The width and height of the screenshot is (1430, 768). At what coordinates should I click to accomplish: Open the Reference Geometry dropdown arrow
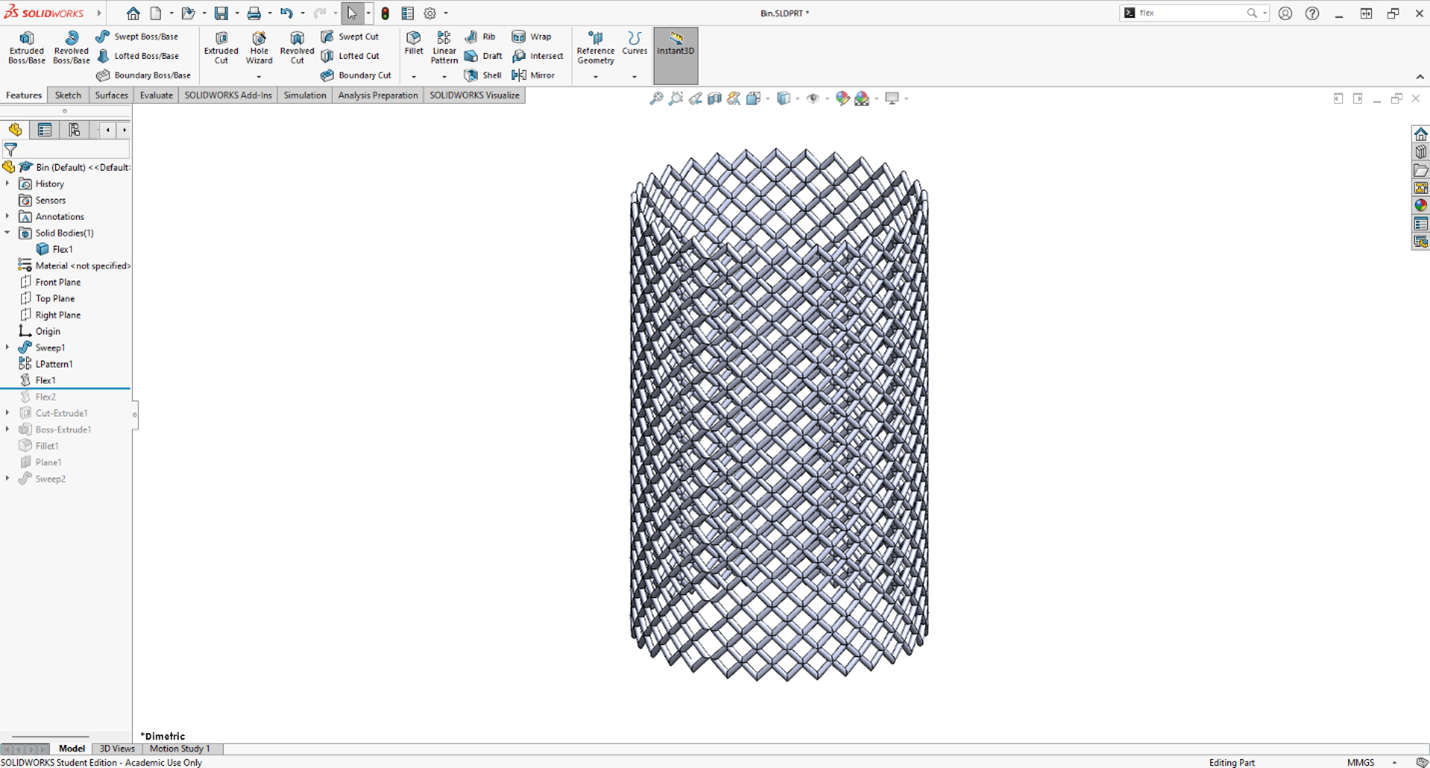coord(596,77)
